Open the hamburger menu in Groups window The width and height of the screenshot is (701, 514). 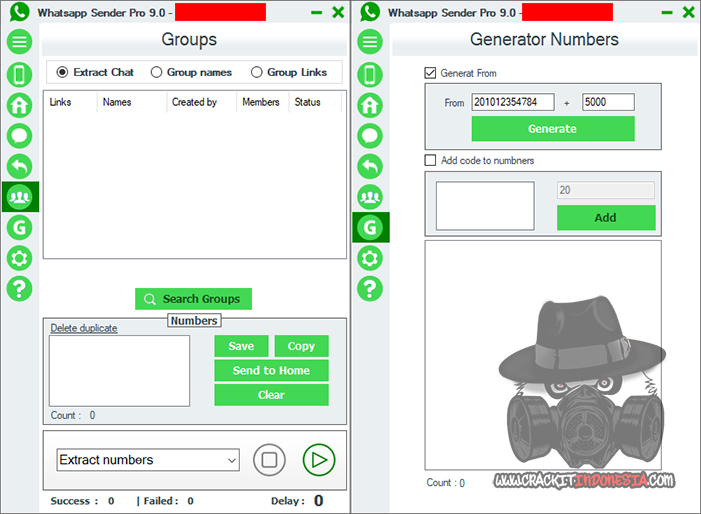(20, 42)
